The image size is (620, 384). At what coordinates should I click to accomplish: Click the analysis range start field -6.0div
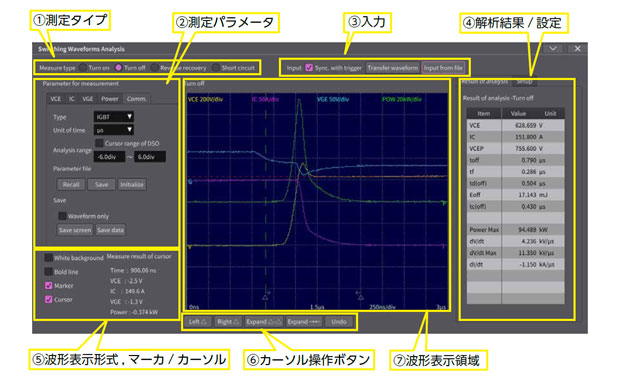109,157
